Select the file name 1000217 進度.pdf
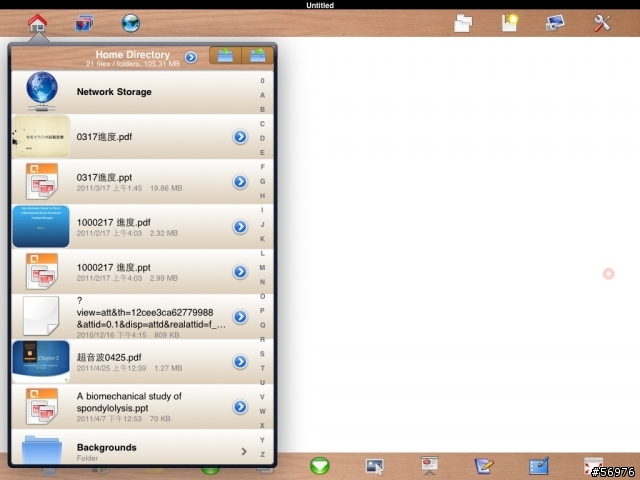 pyautogui.click(x=113, y=222)
